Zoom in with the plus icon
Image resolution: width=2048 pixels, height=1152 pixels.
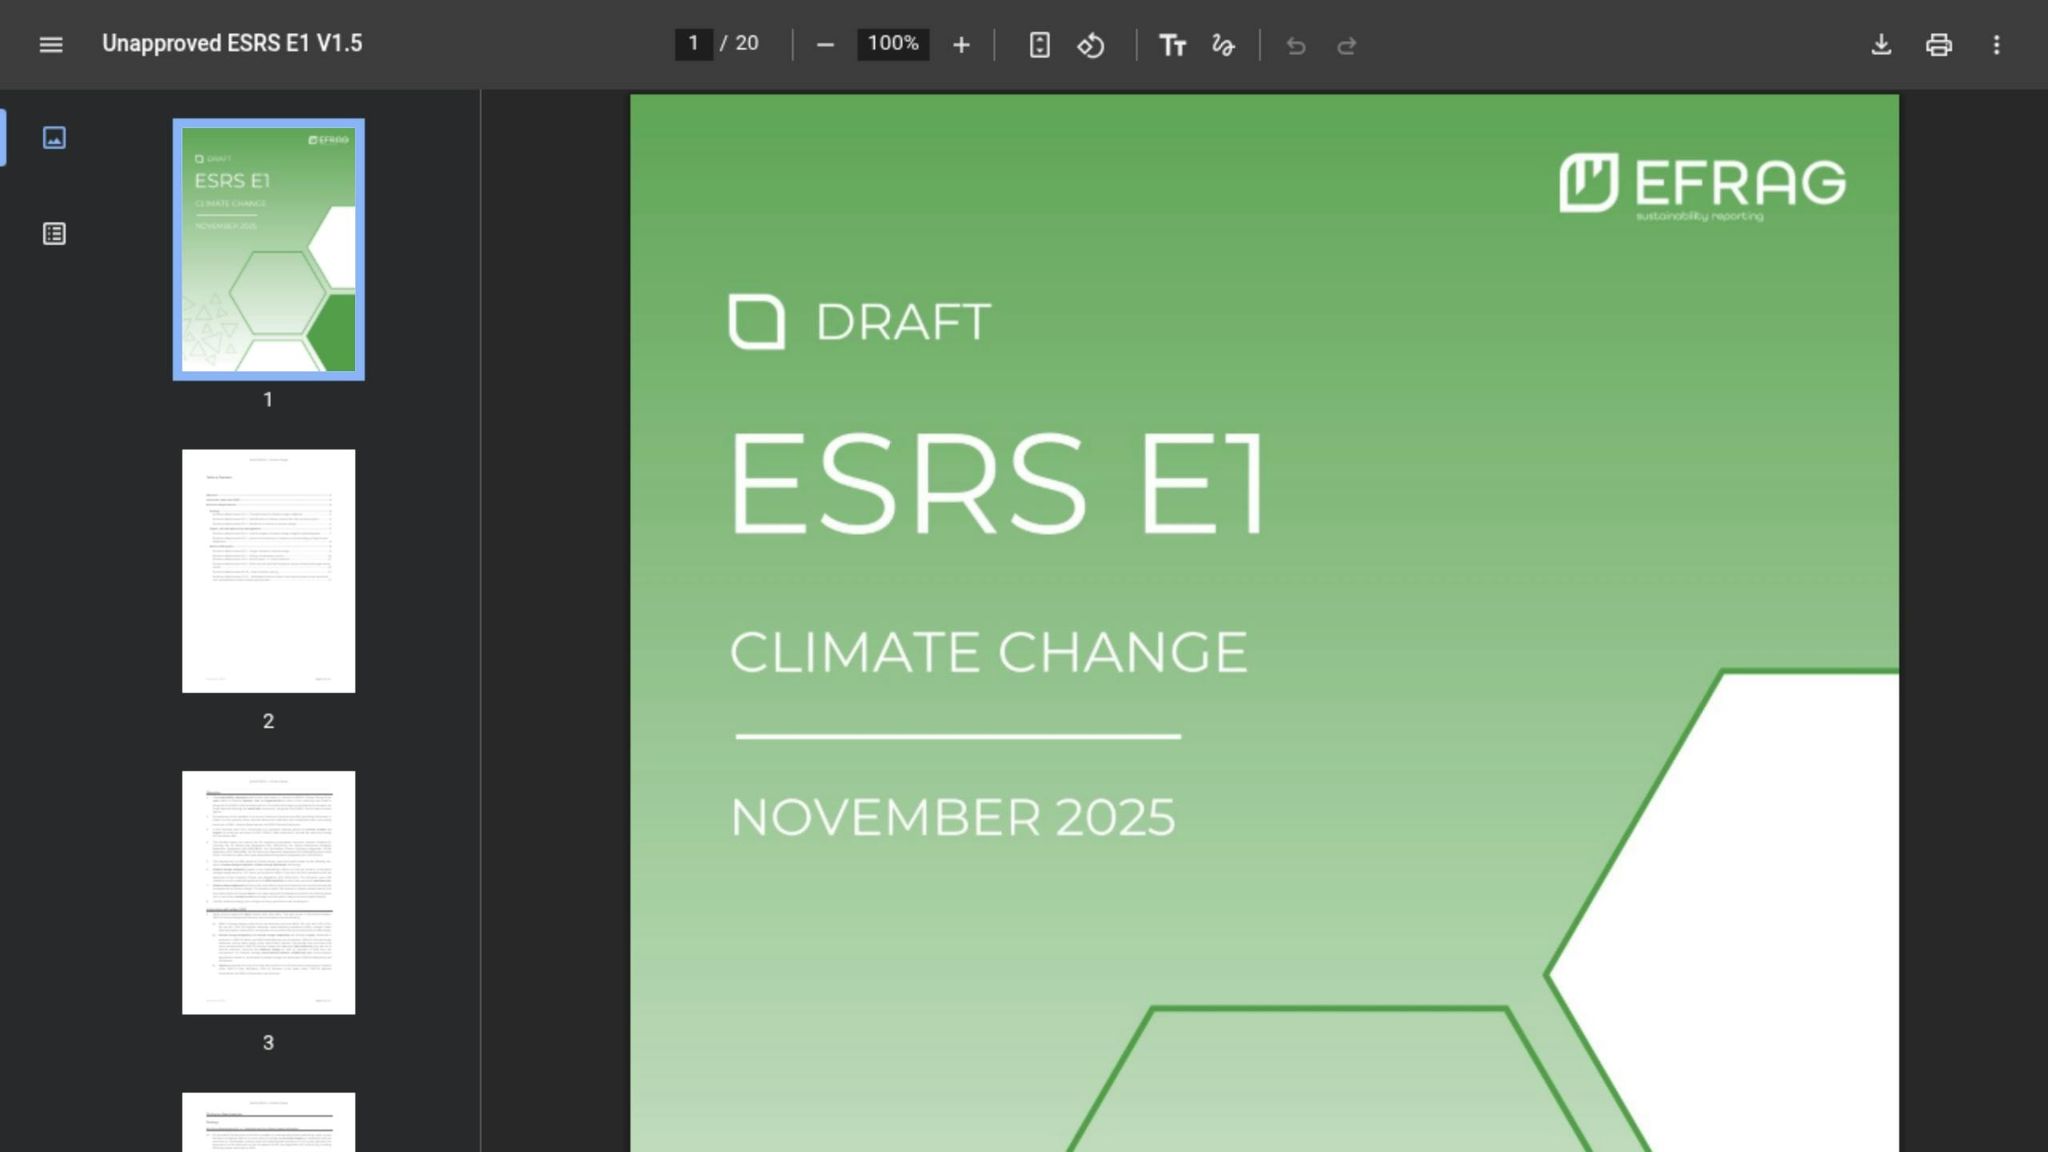[x=961, y=45]
